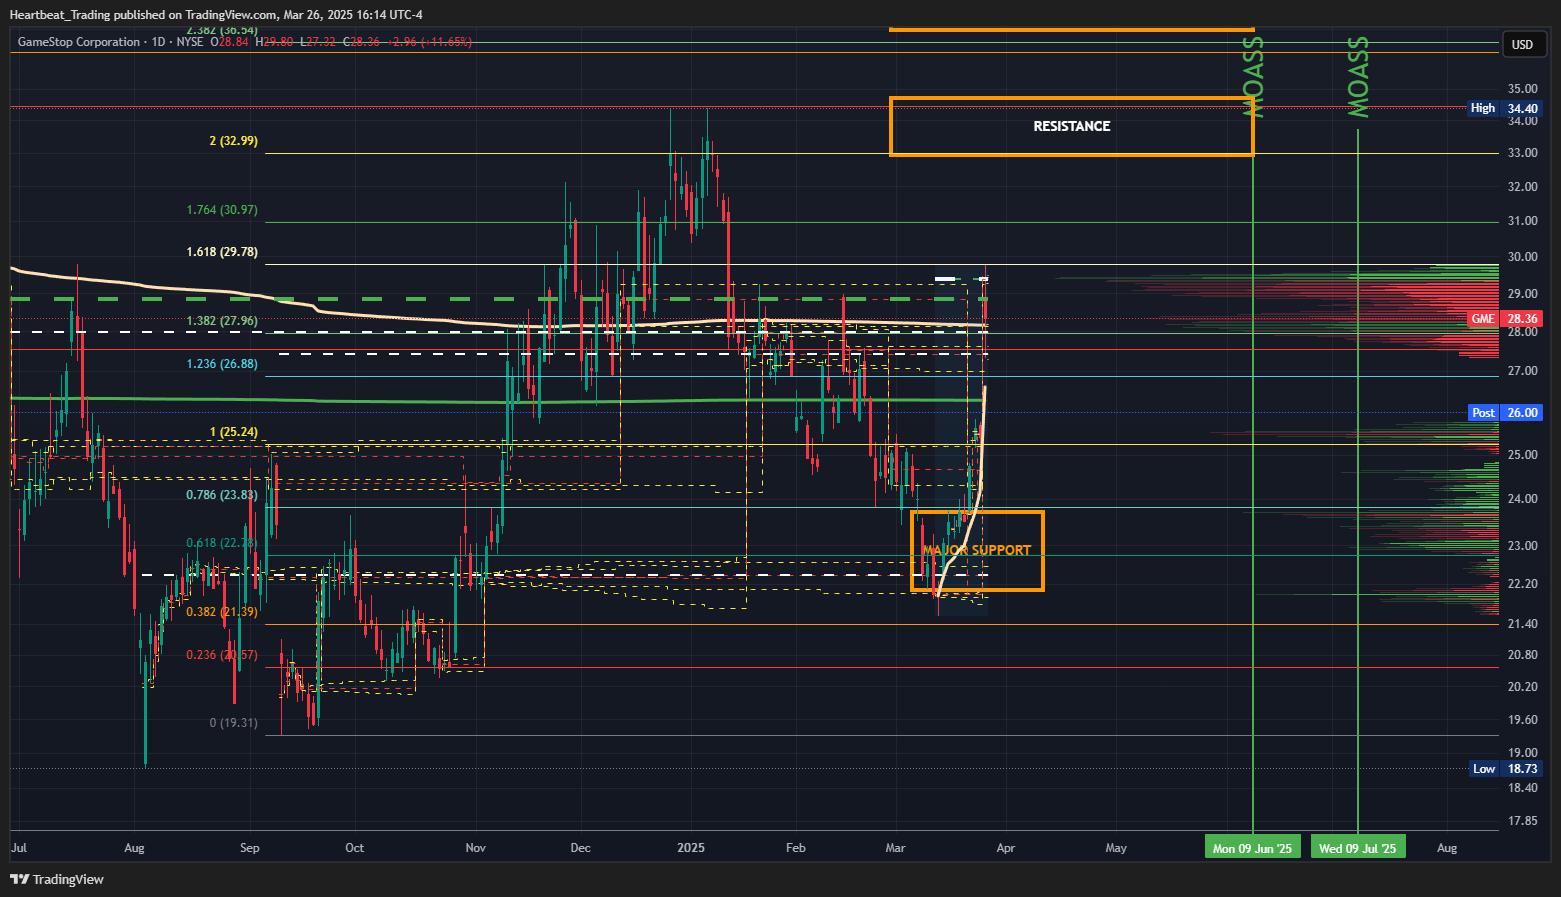The width and height of the screenshot is (1561, 897).
Task: Select Fibonacci level label 1.618 (29.78)
Action: pos(222,252)
